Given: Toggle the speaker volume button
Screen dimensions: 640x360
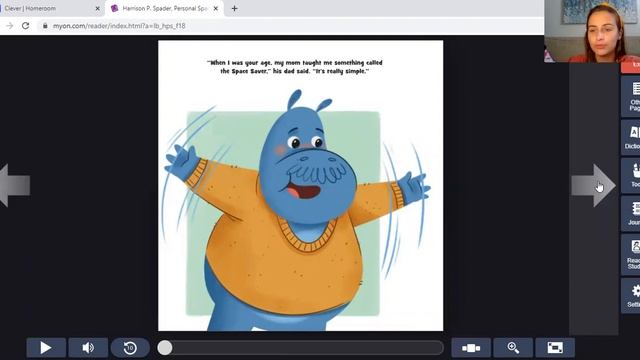Looking at the screenshot, I should pos(88,348).
